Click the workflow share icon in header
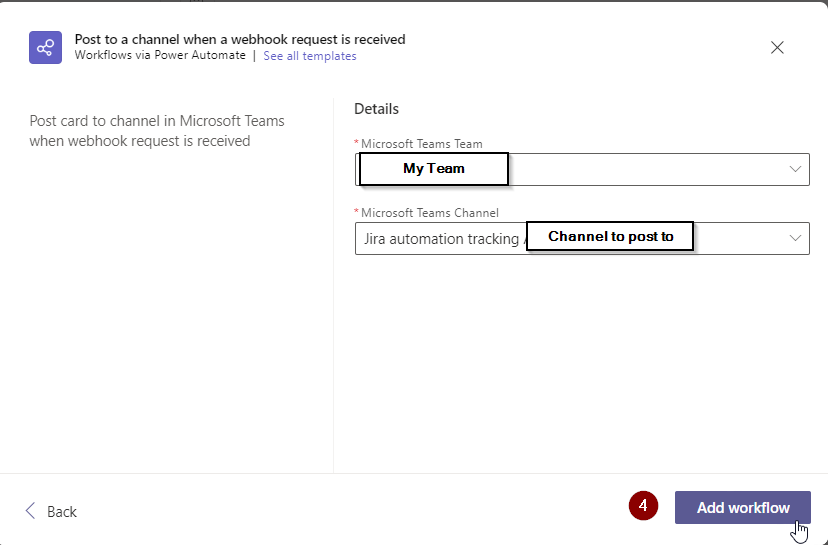Screen dimensions: 828x545 (45, 48)
